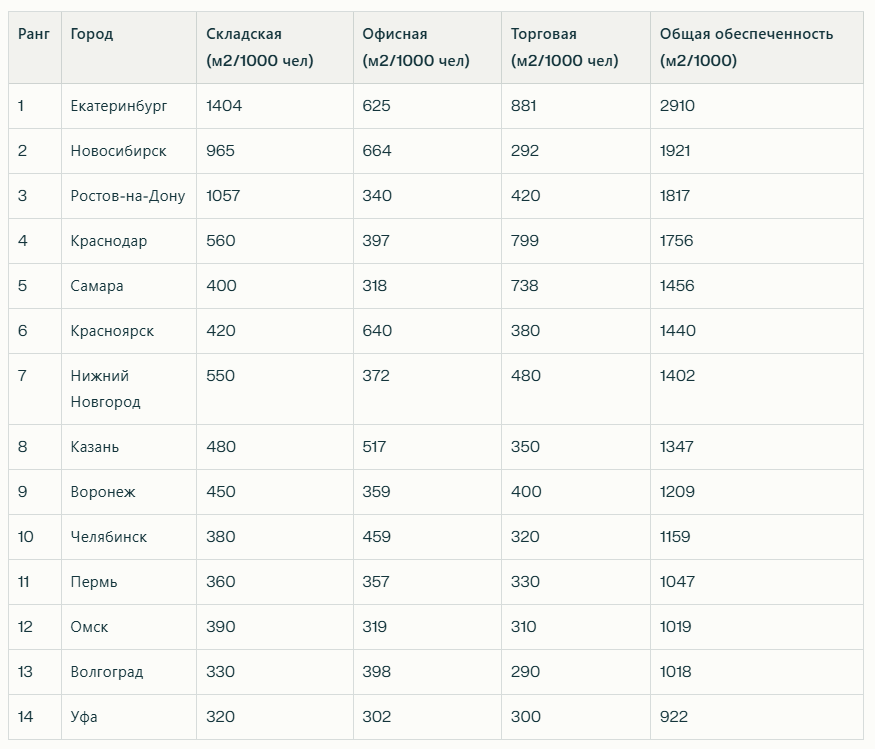
Task: Click Самара's retail value 738
Action: [x=525, y=286]
